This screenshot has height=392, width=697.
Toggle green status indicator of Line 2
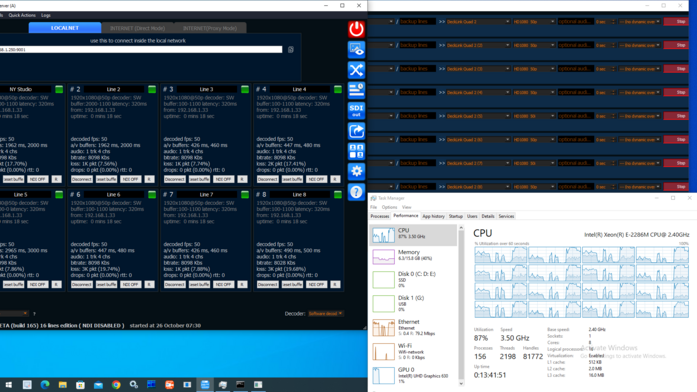152,89
